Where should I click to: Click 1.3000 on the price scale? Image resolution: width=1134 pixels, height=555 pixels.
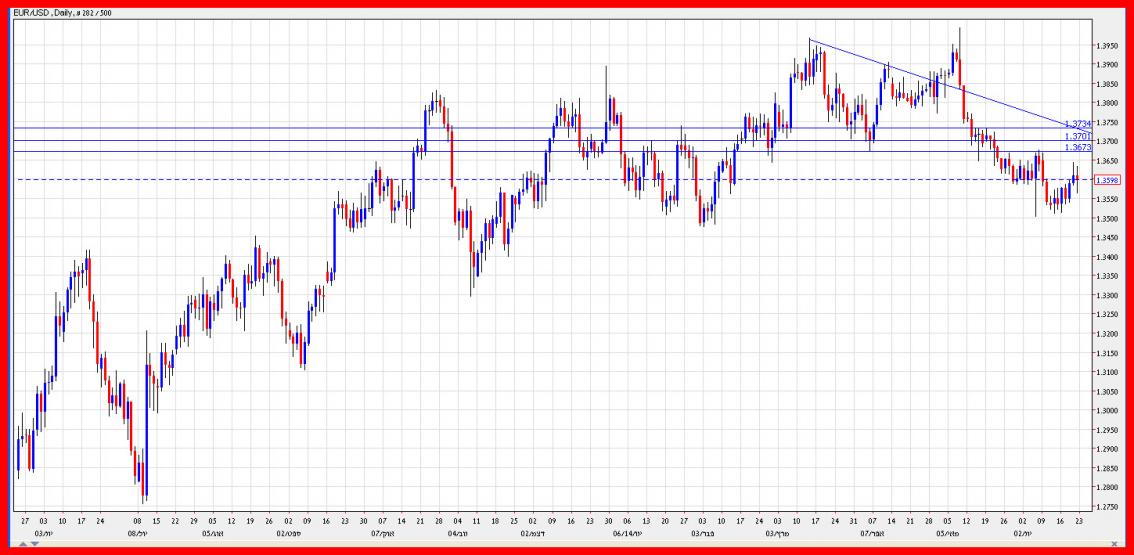[x=1105, y=411]
